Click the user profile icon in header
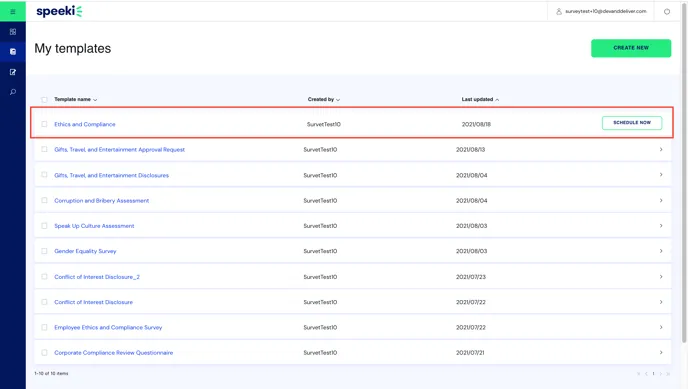The height and width of the screenshot is (389, 688). coord(559,11)
